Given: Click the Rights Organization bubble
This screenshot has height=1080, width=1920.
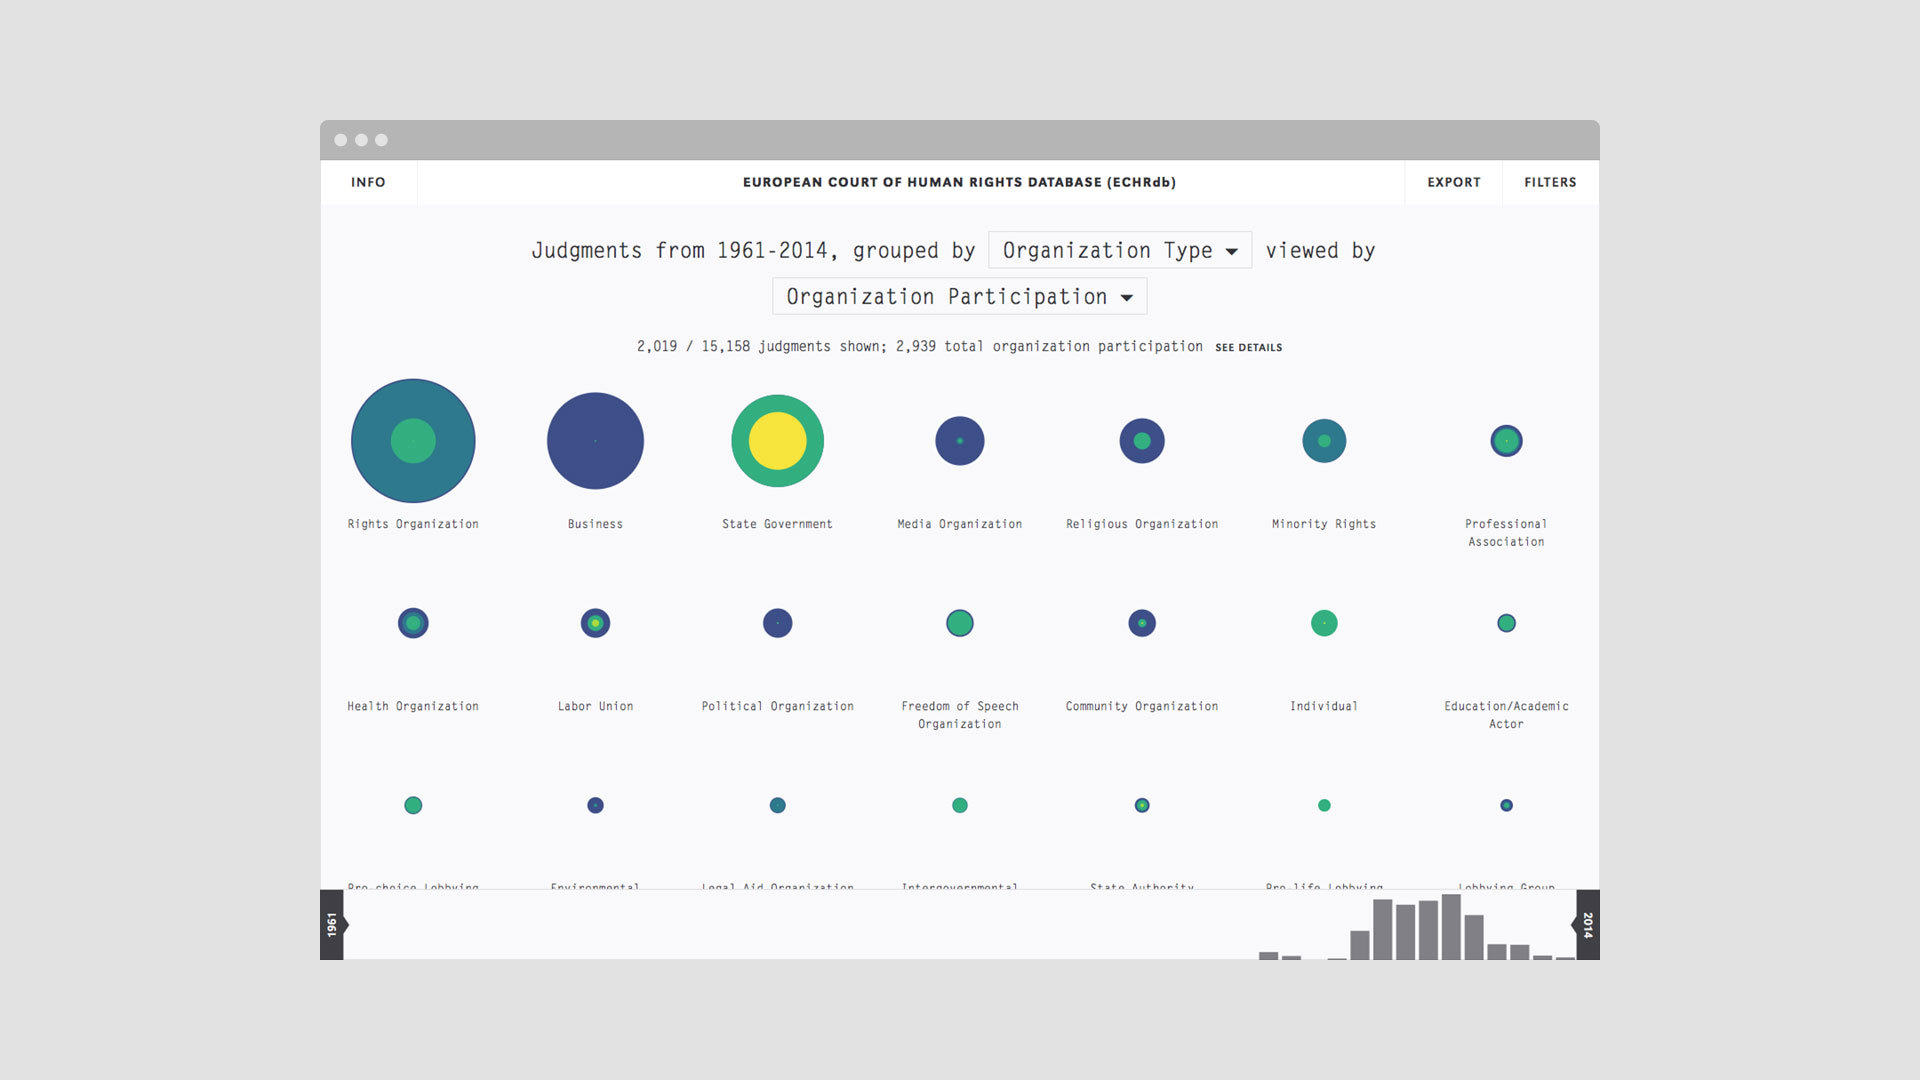Looking at the screenshot, I should (x=413, y=441).
